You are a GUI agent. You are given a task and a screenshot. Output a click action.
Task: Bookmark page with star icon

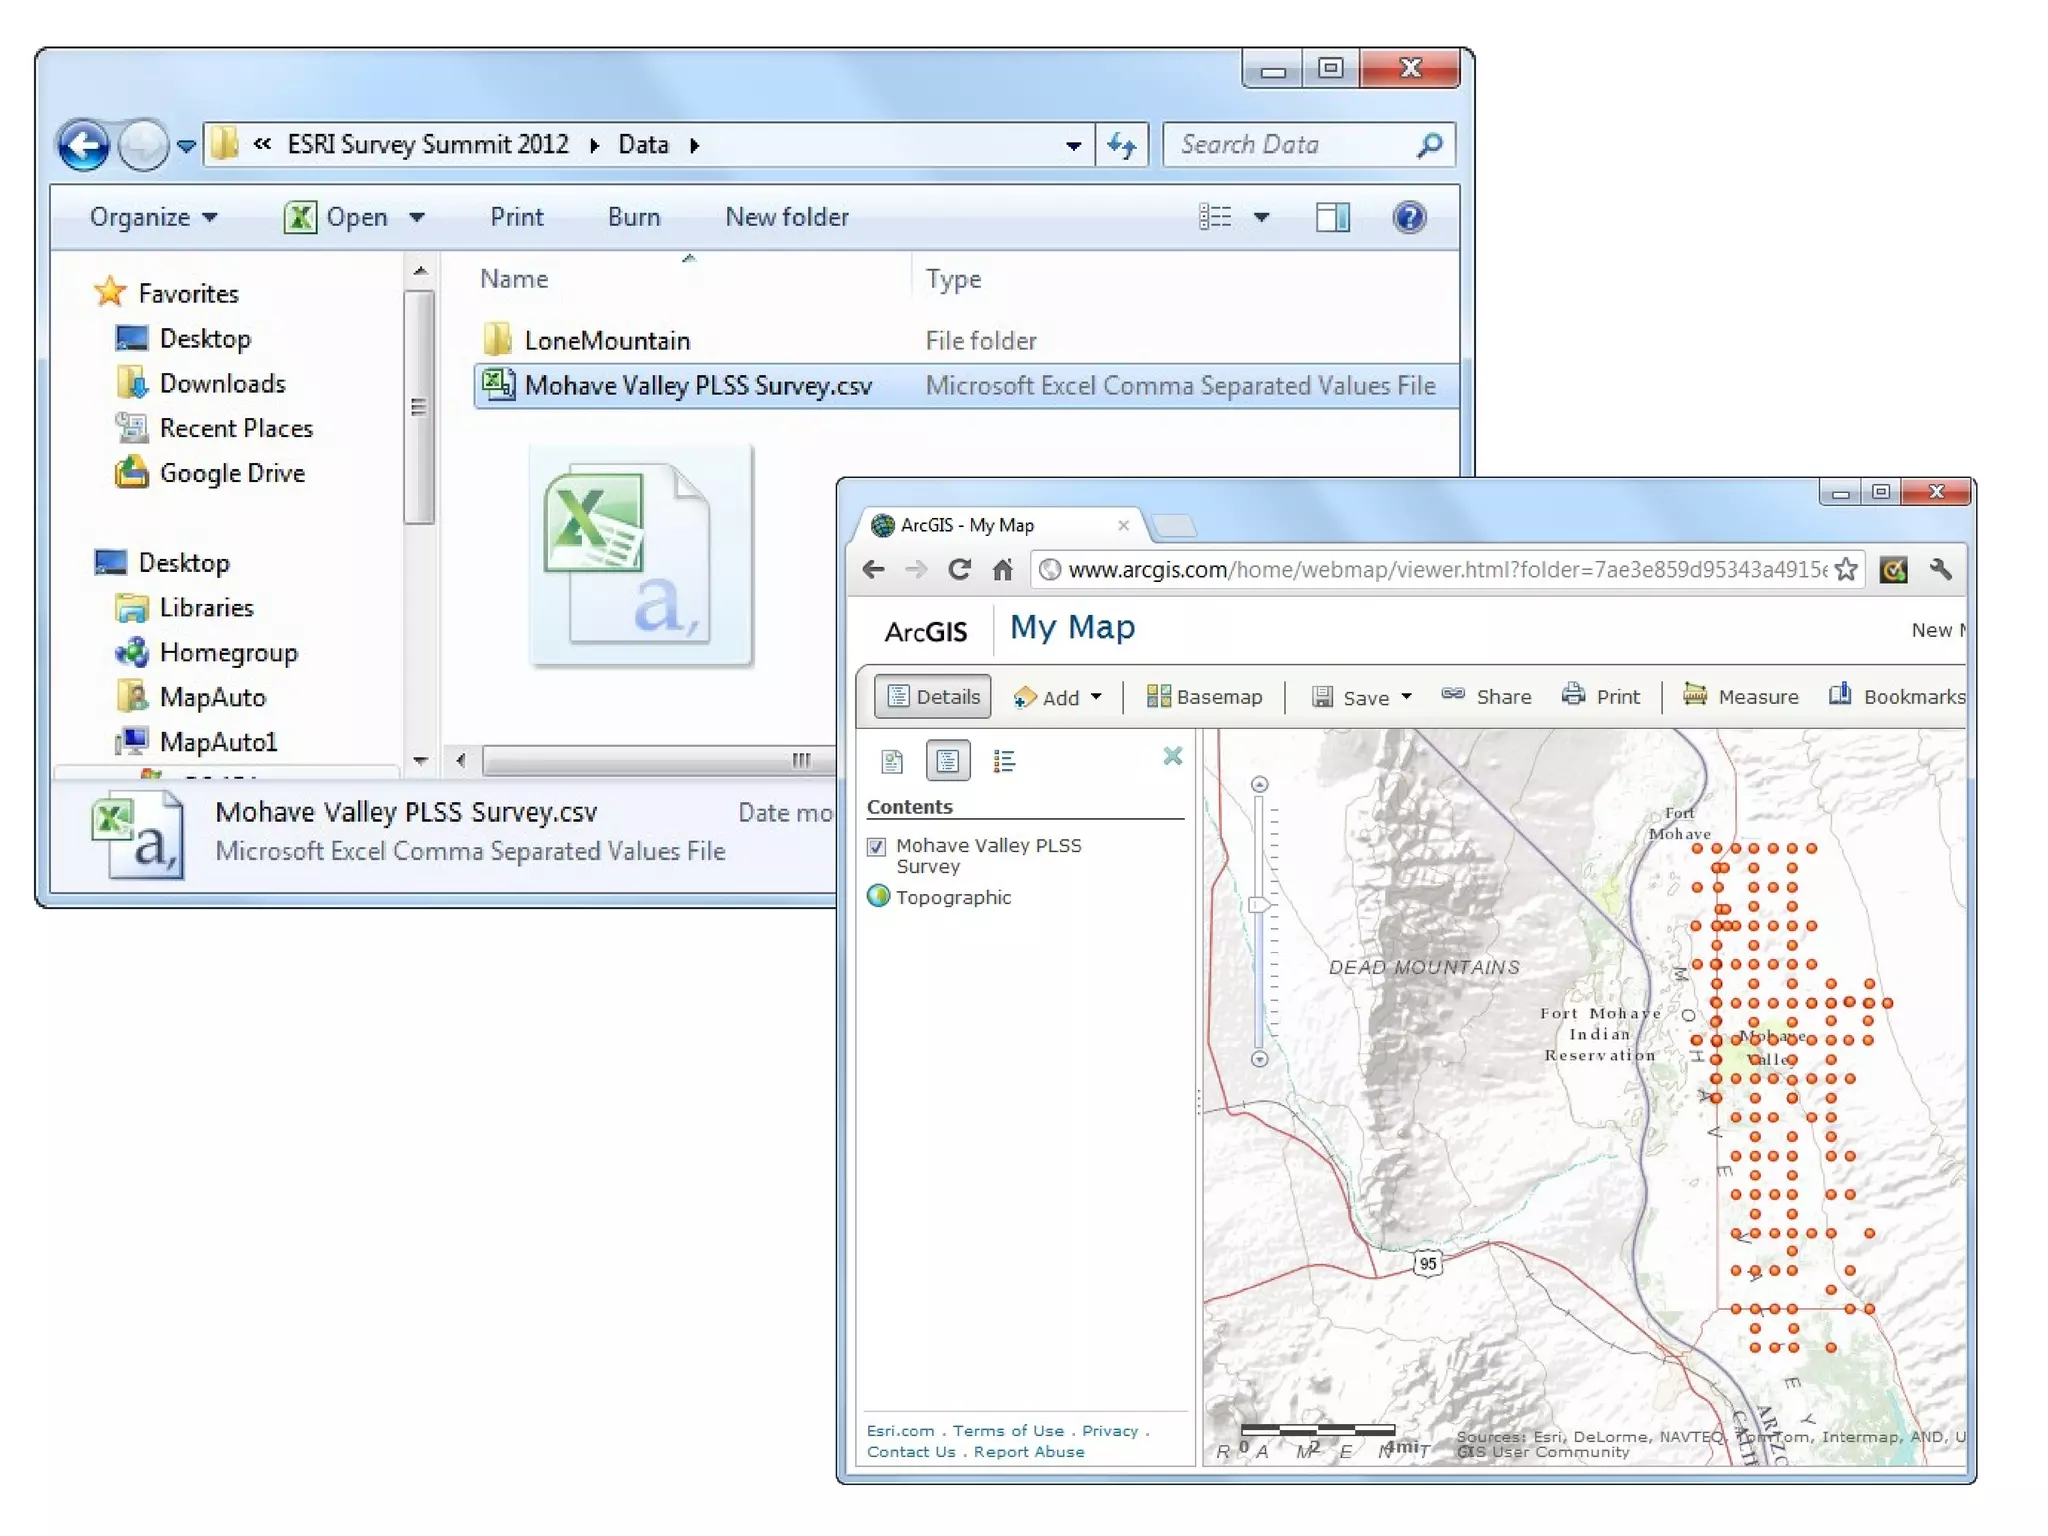click(1846, 570)
